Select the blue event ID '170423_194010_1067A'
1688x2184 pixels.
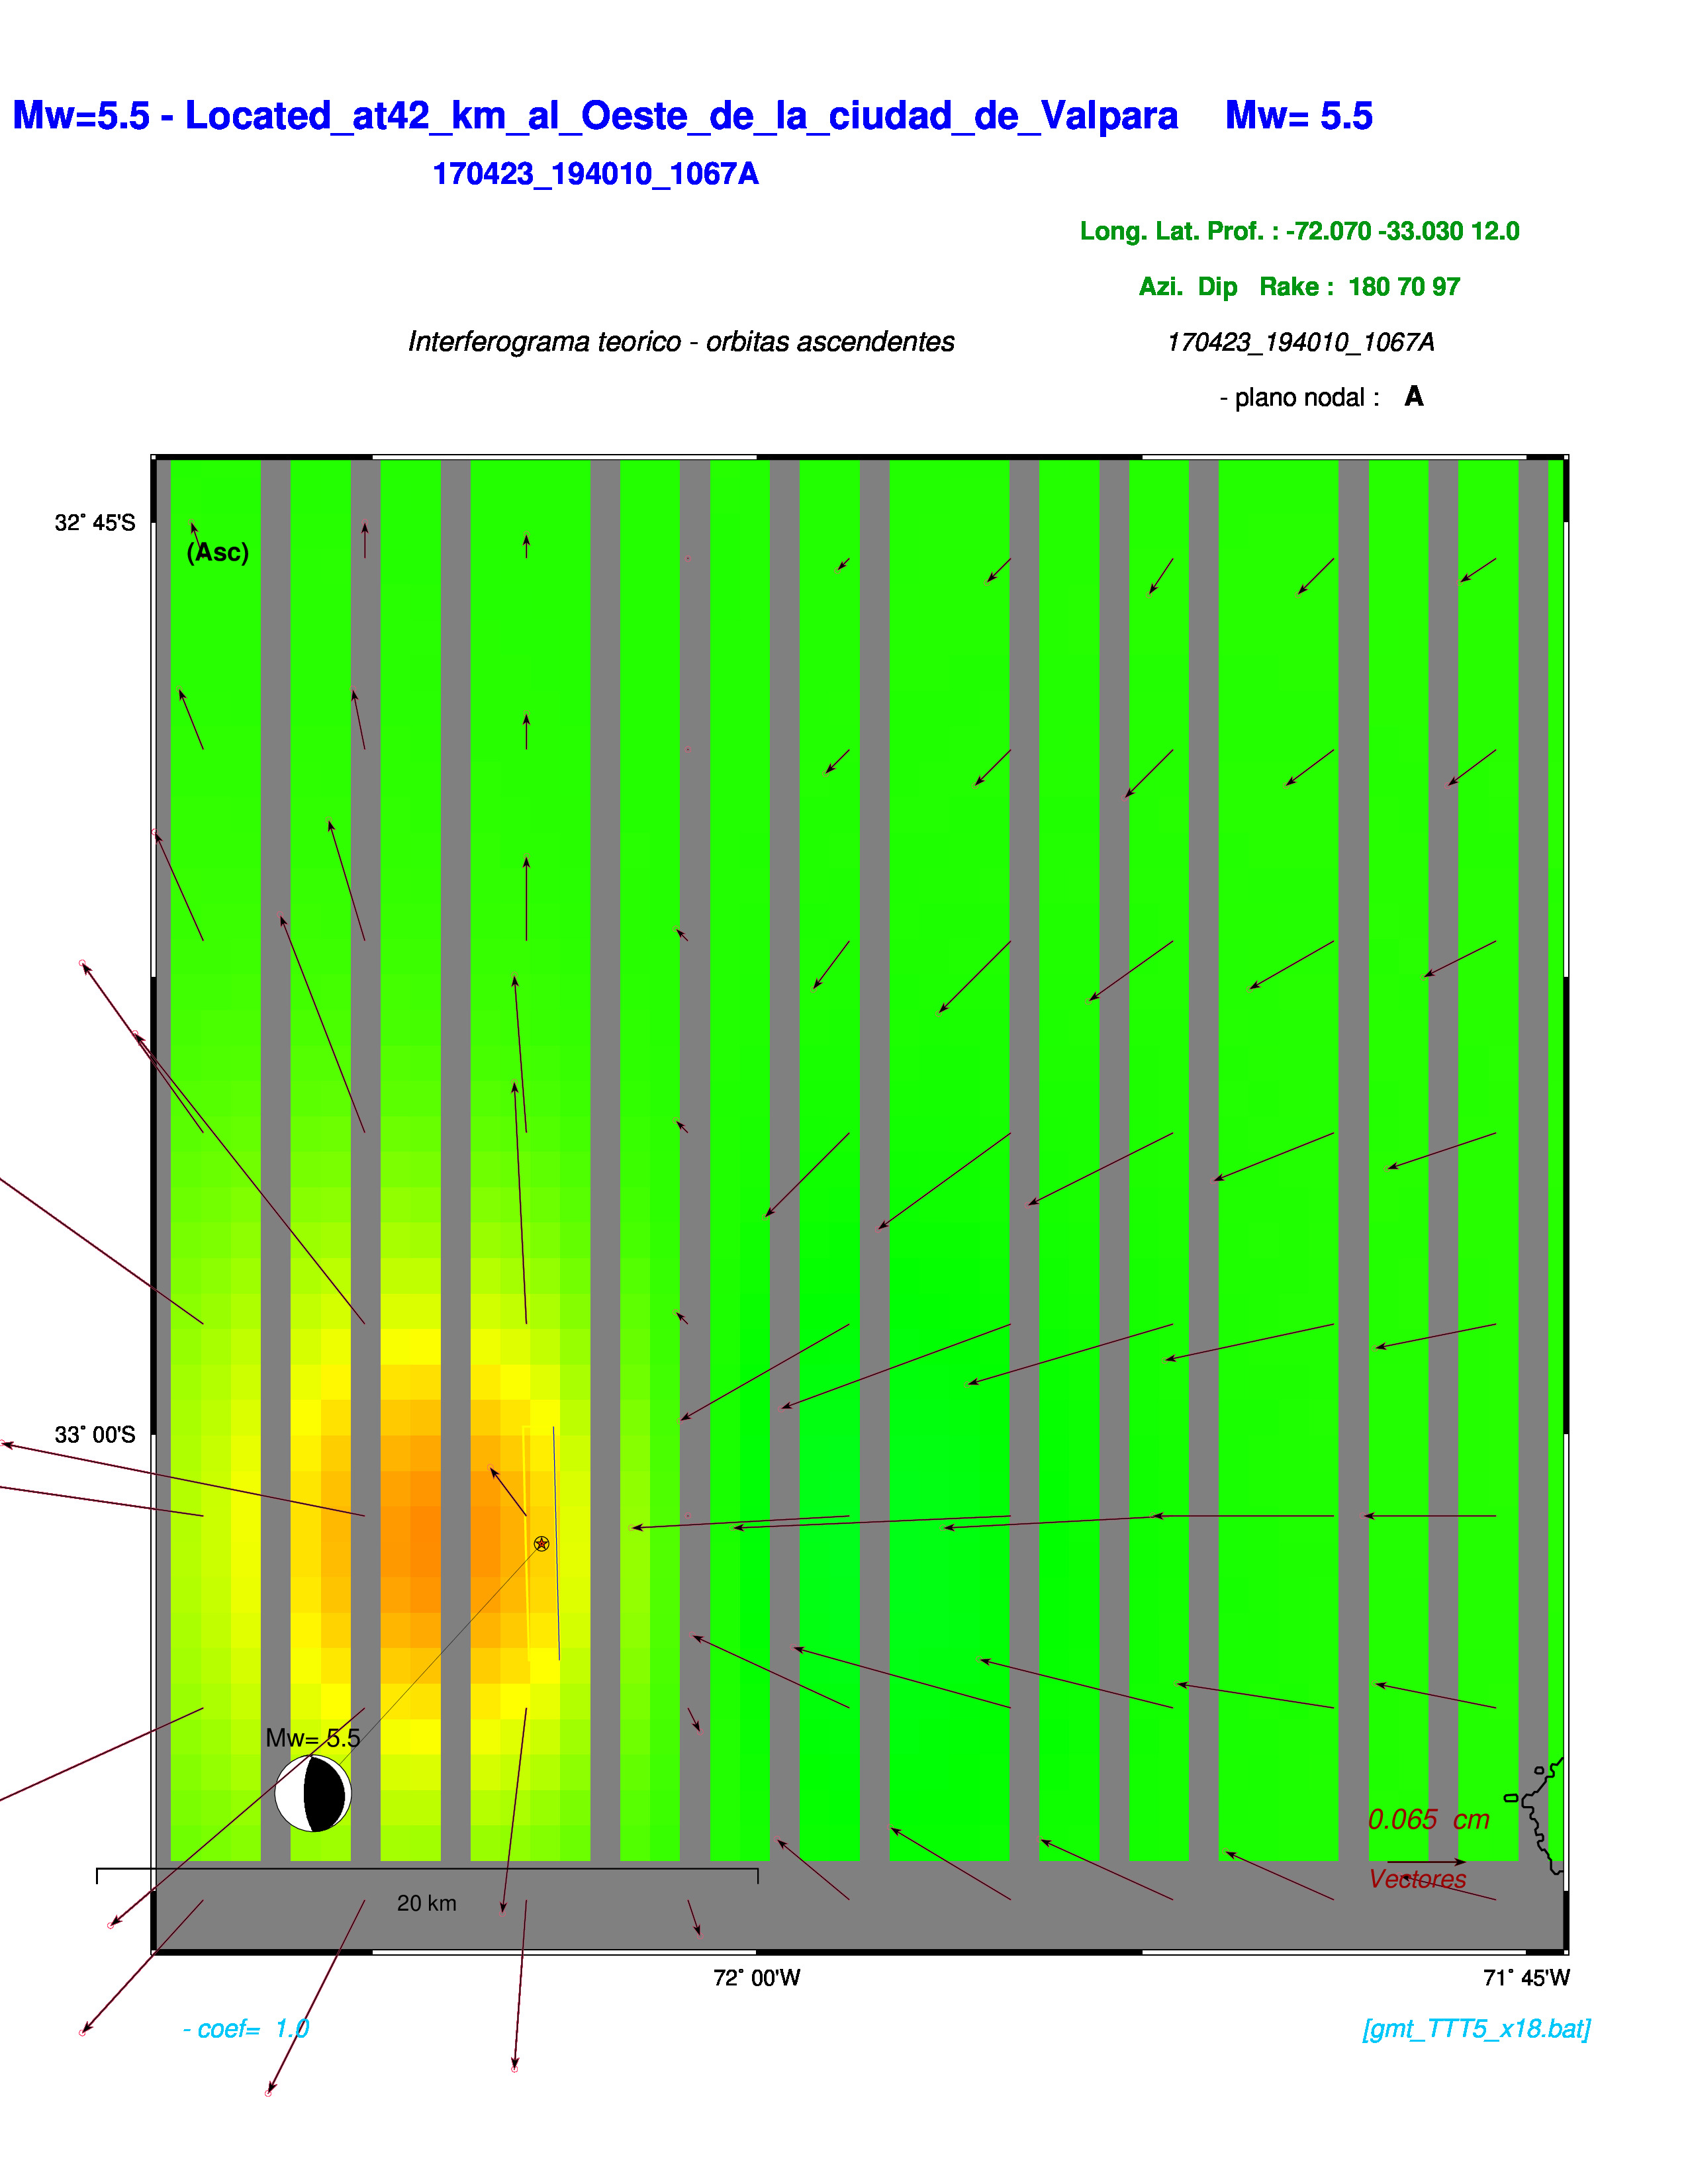coord(595,174)
